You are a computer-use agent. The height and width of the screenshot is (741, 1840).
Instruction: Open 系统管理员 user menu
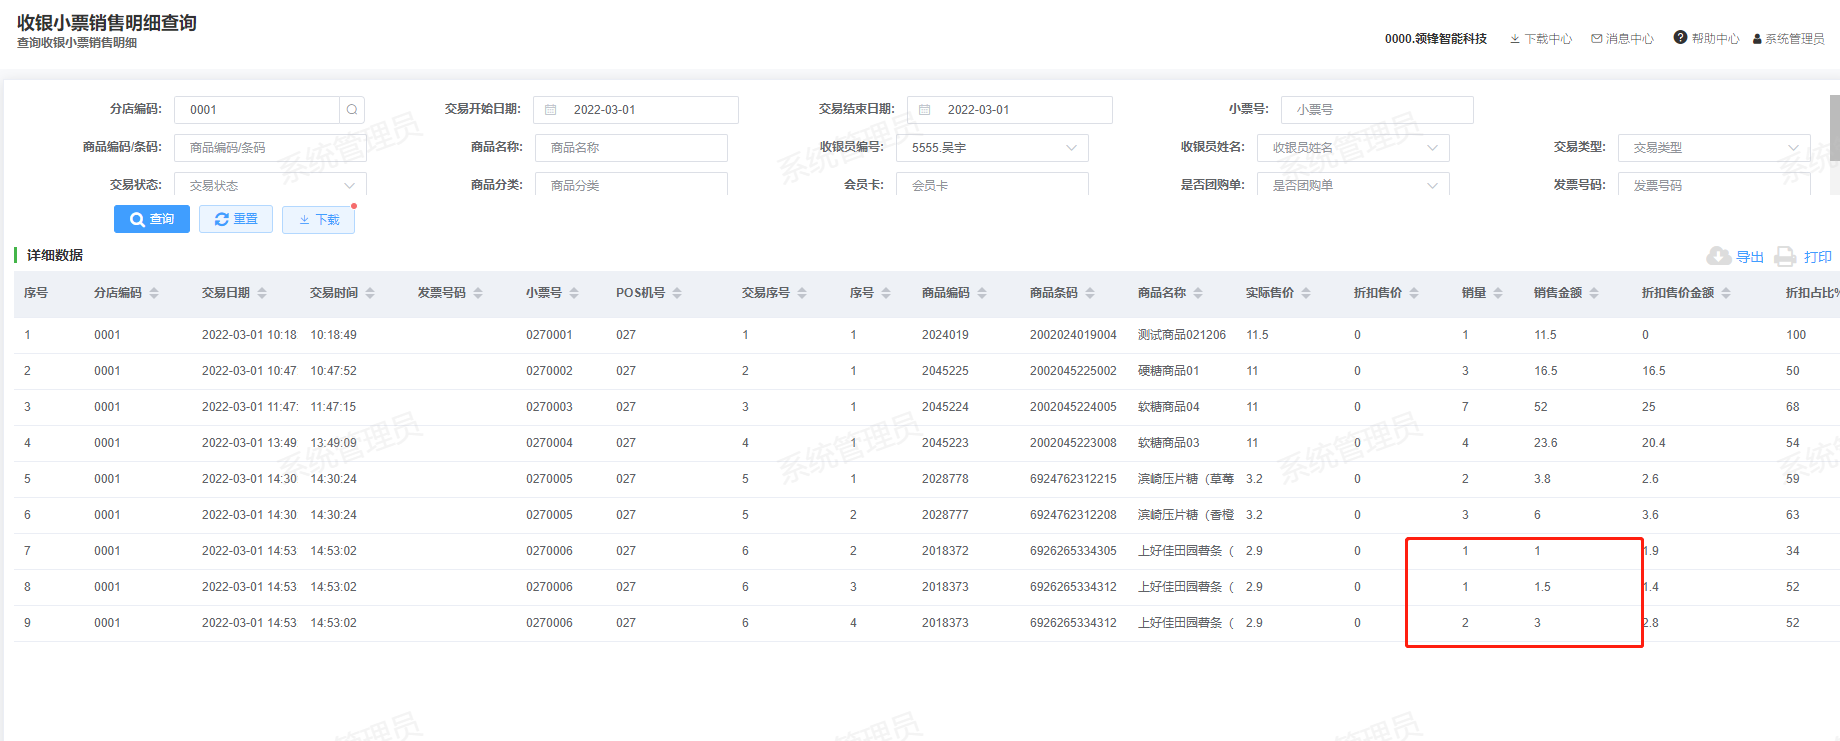[1788, 39]
